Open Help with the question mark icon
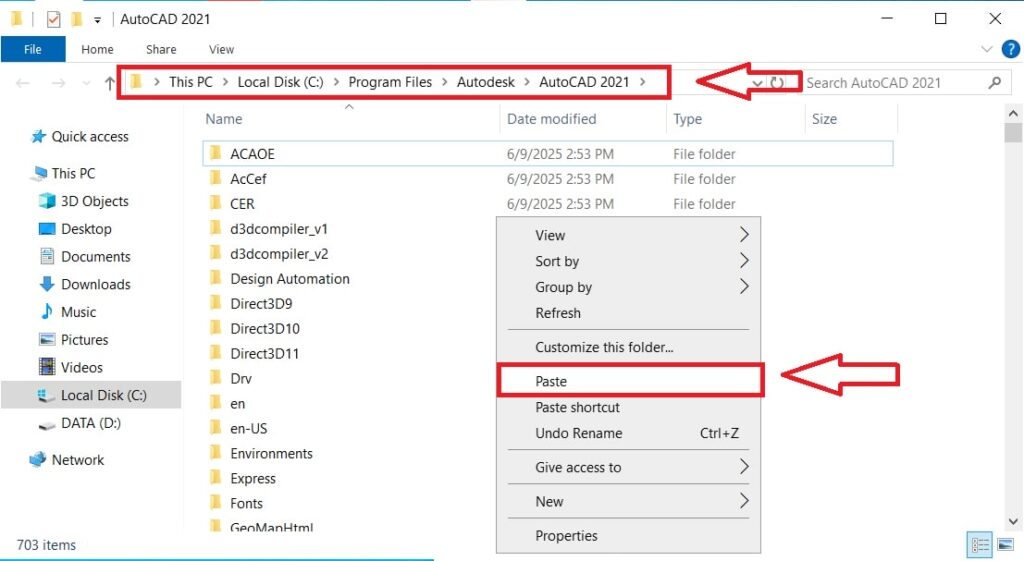 coord(1010,49)
